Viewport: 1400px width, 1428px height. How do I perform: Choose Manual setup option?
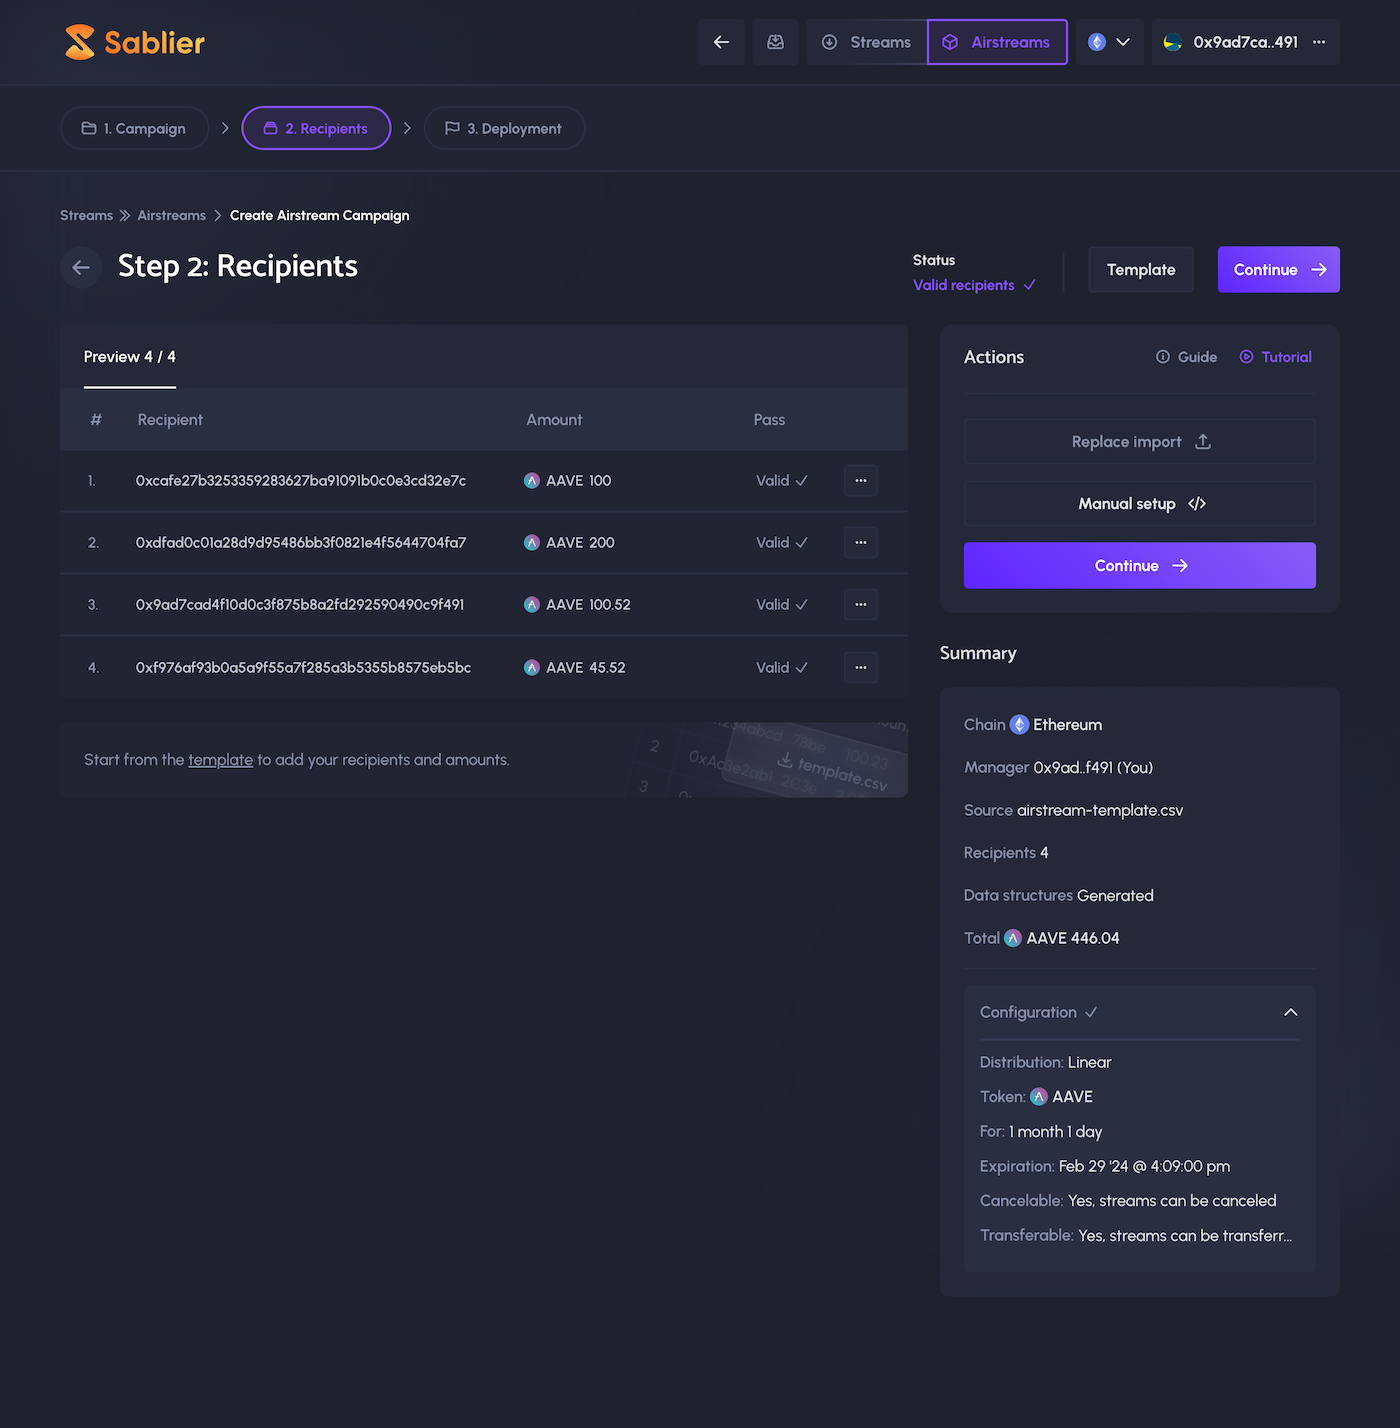click(1139, 504)
